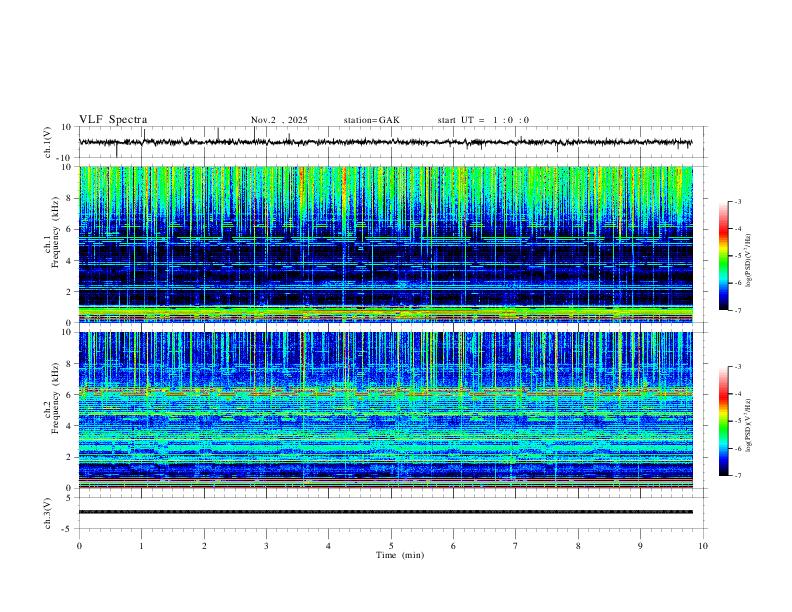Image resolution: width=792 pixels, height=612 pixels.
Task: Select the "start UT = 1 :0 :0" text
Action: click(x=483, y=120)
